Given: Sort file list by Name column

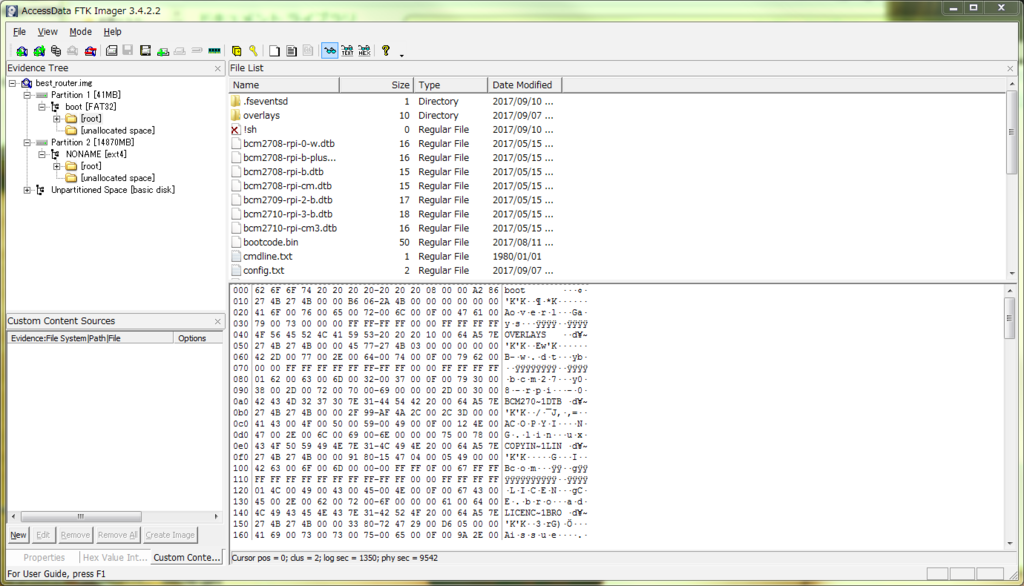Looking at the screenshot, I should tap(284, 85).
